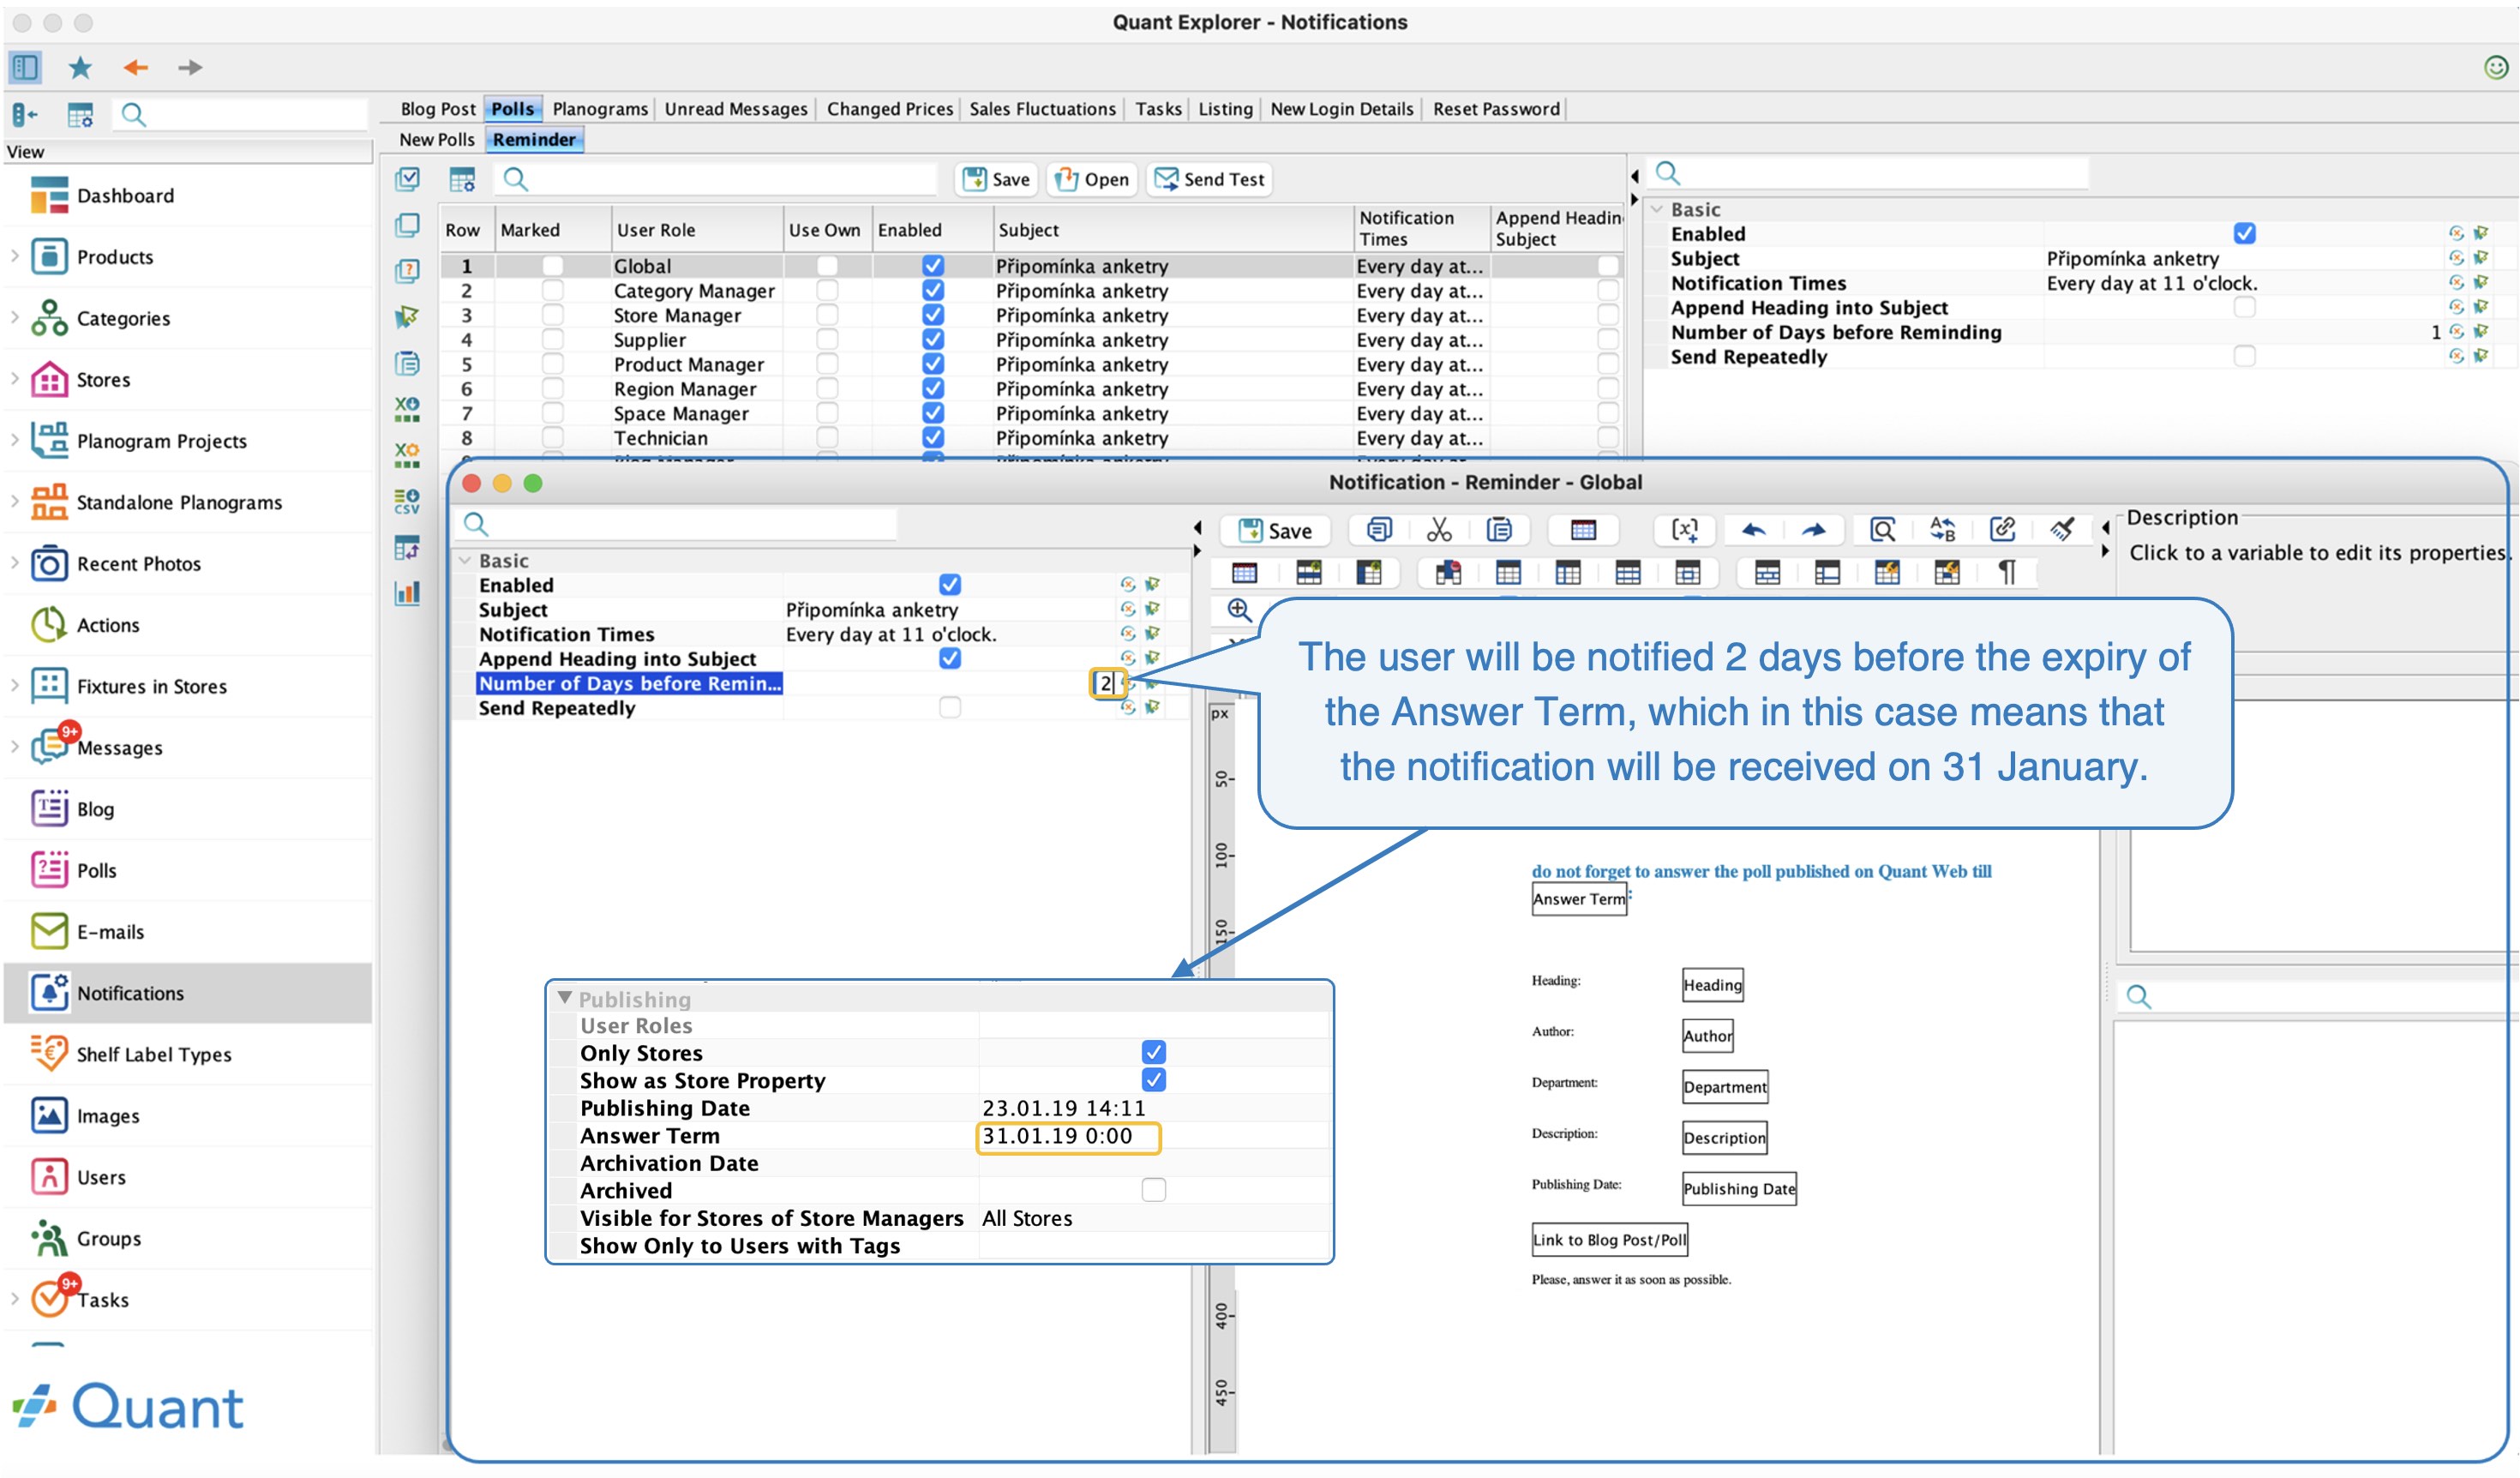Open Dashboard in the sidebar

click(x=125, y=196)
